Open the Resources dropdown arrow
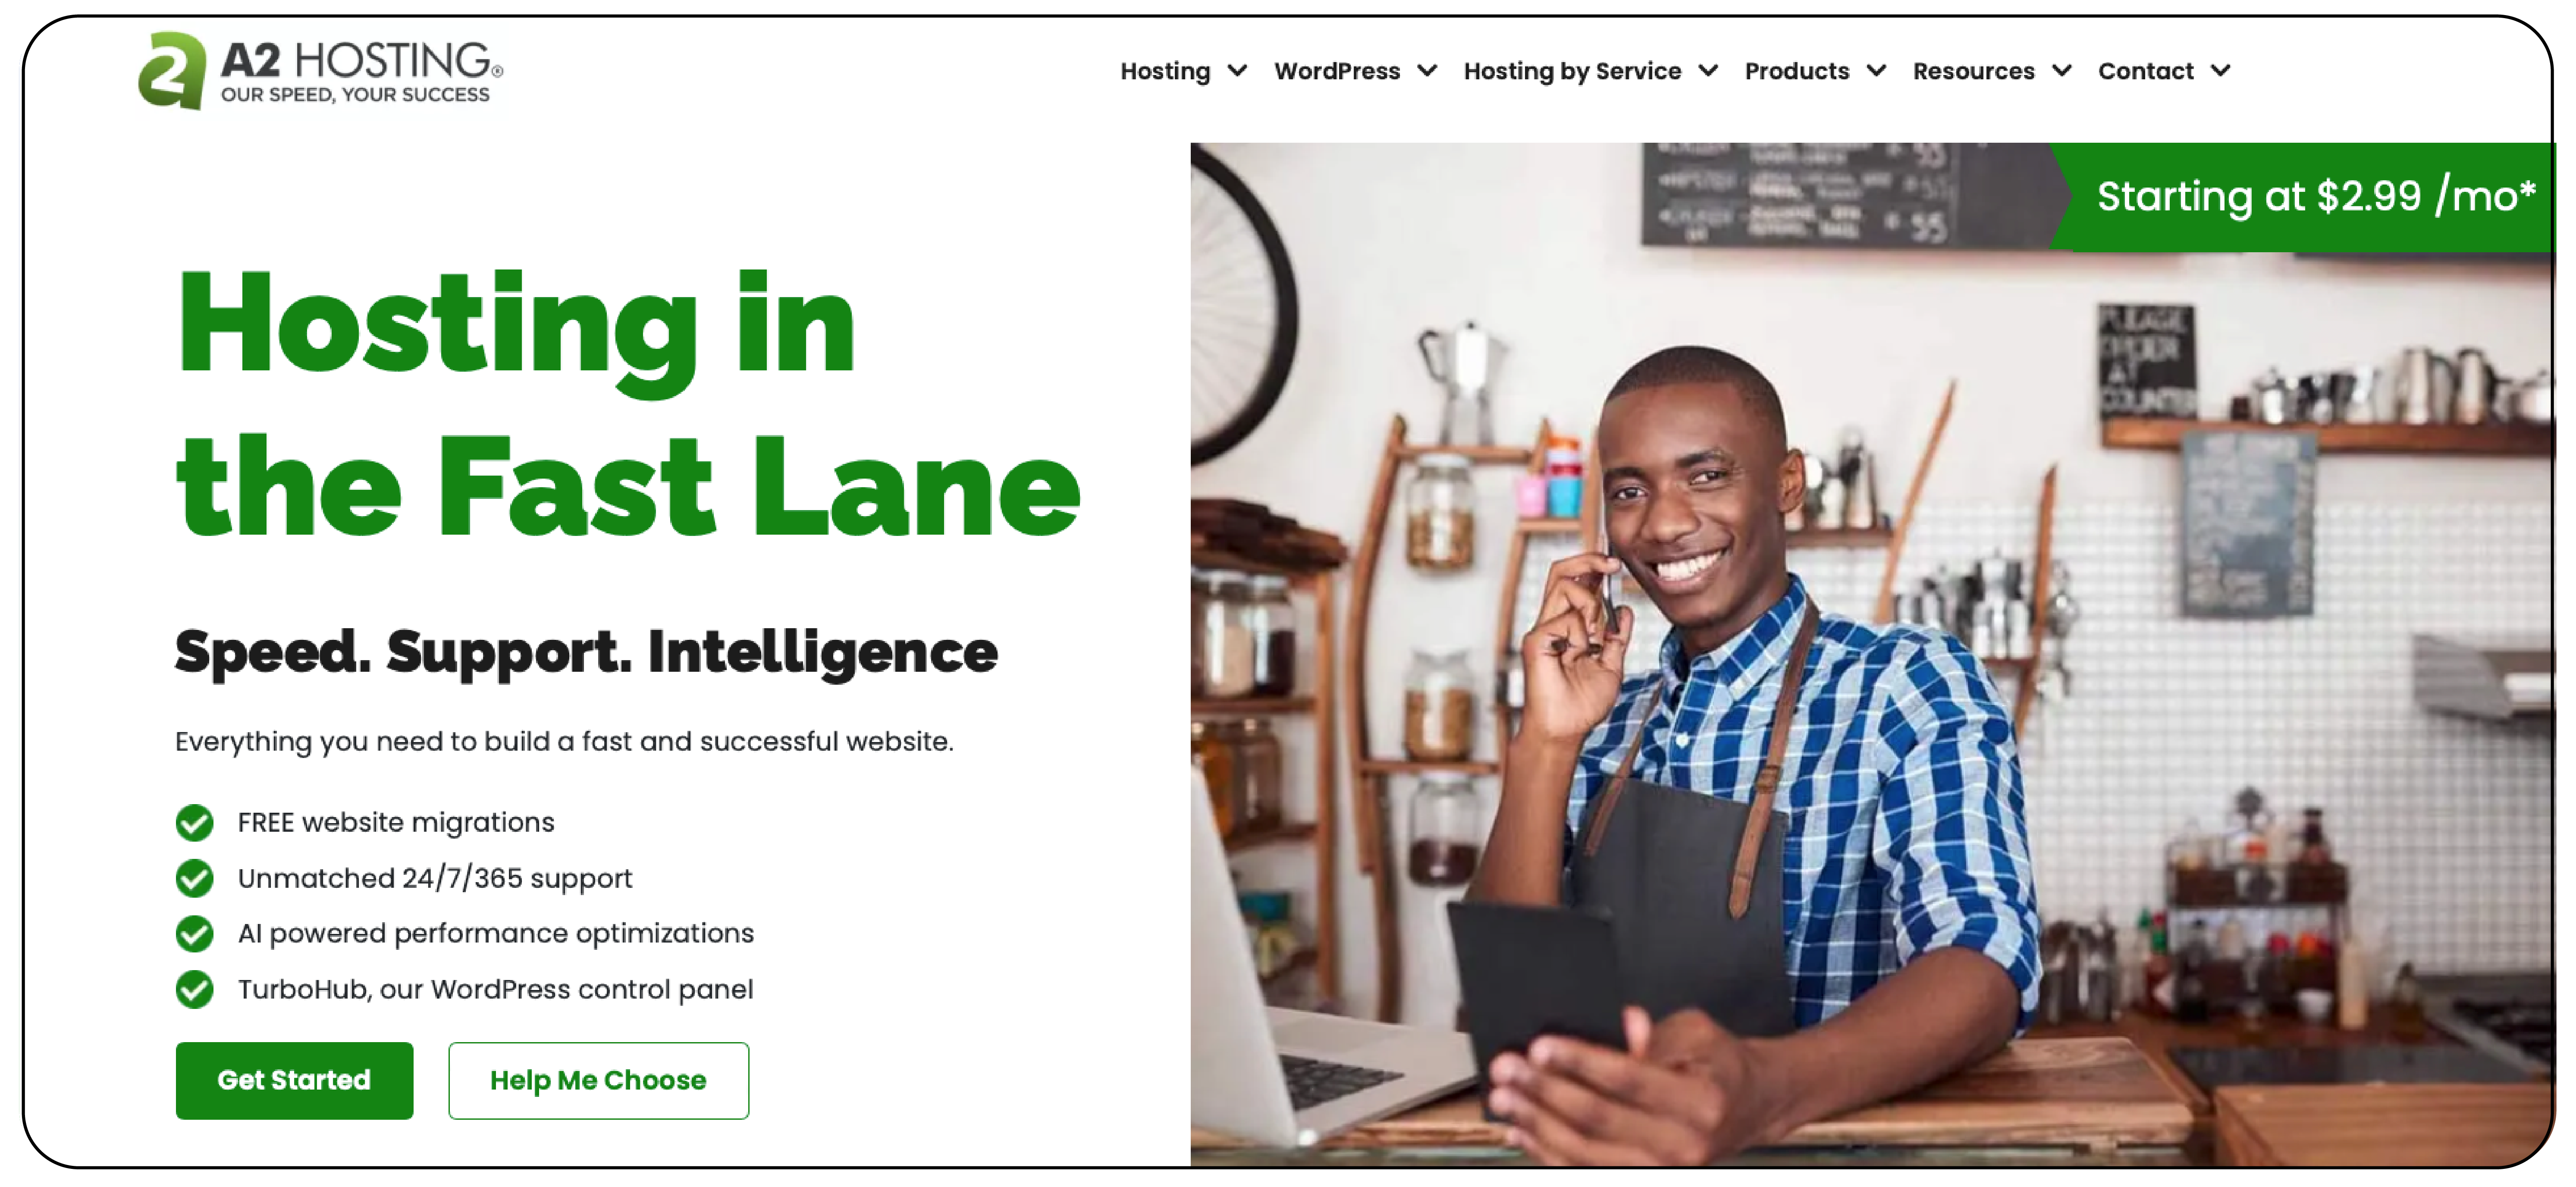Viewport: 2576px width, 1187px height. click(2061, 71)
